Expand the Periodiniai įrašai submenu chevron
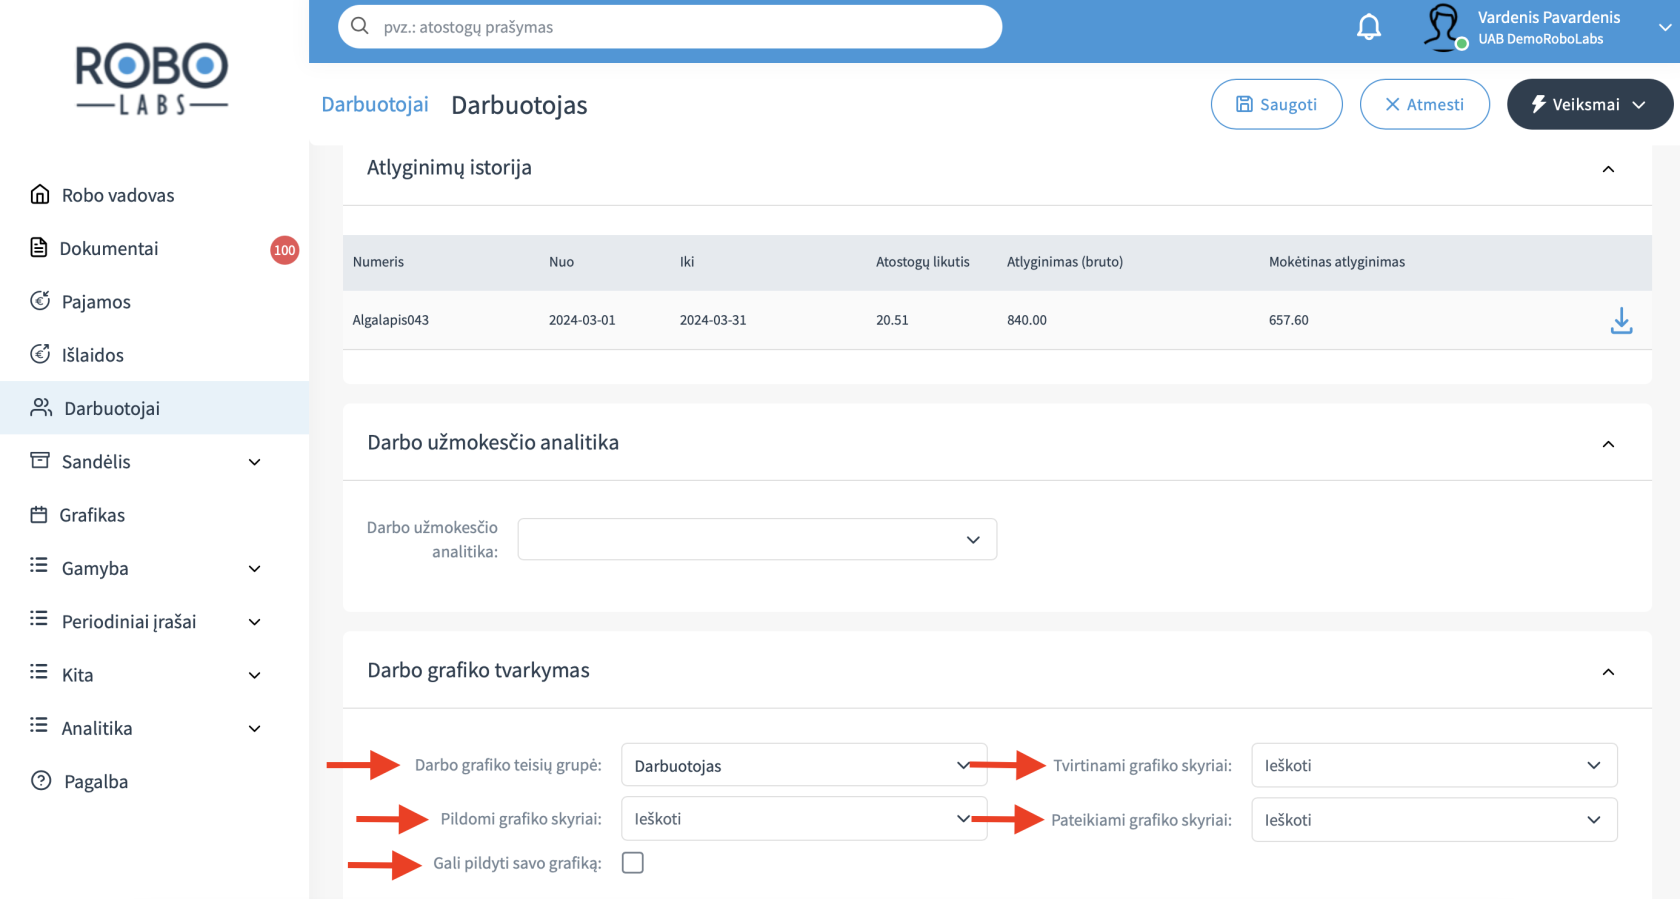 tap(255, 622)
